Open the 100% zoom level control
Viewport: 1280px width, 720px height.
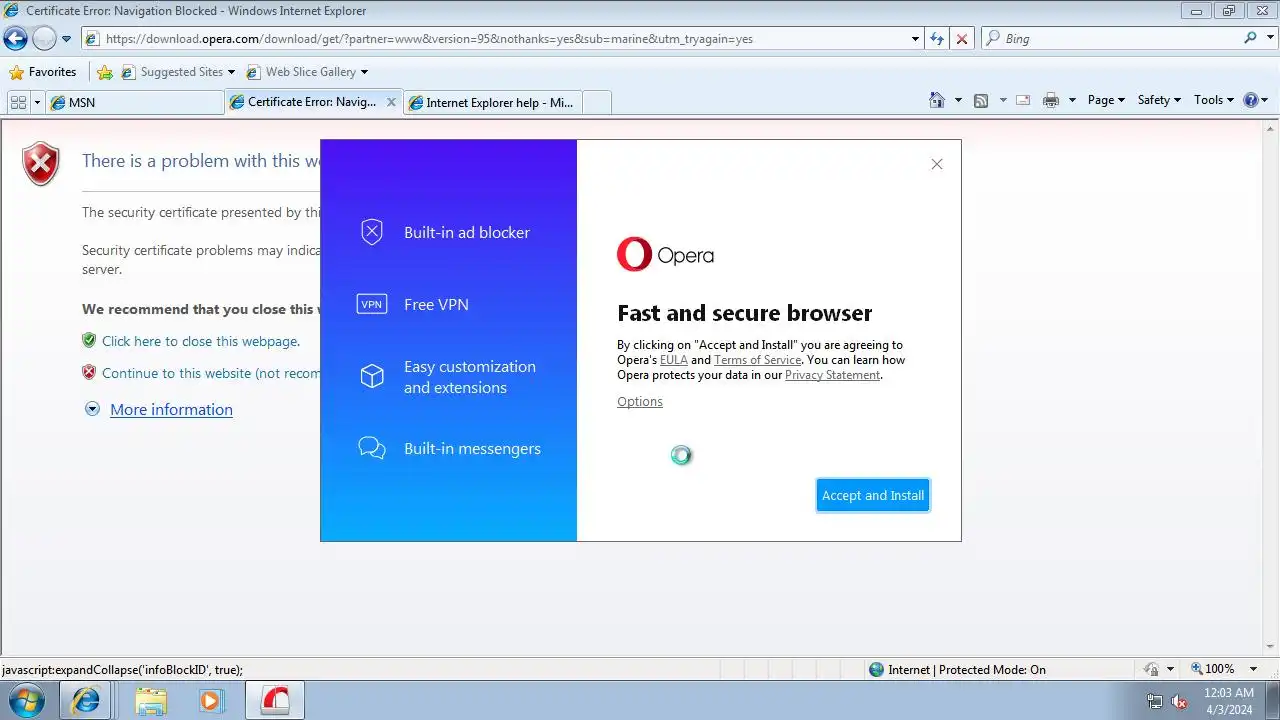coord(1213,669)
